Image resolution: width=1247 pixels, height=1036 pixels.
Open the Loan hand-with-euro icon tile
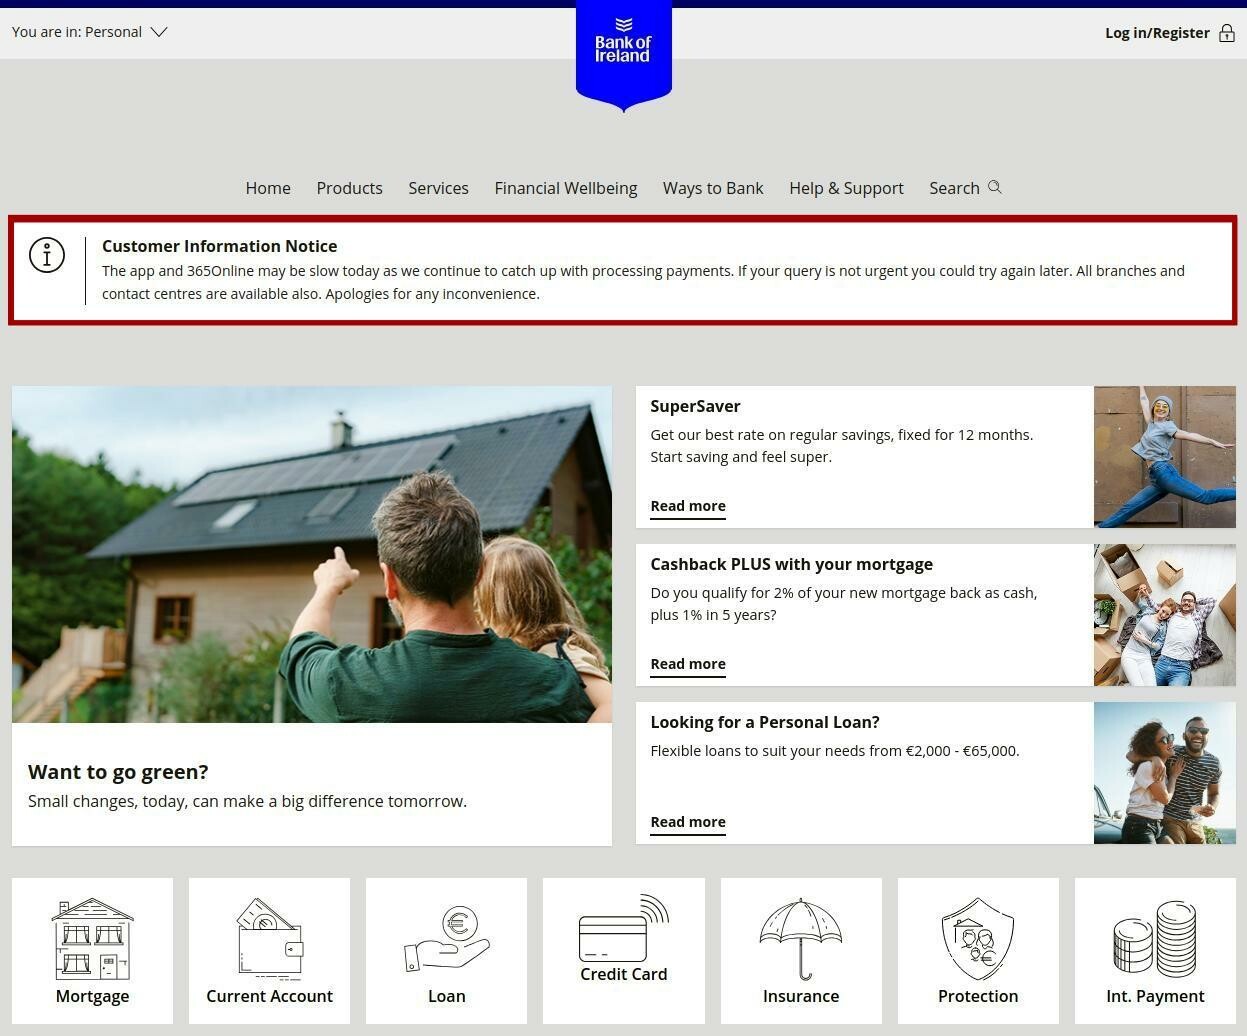[446, 951]
